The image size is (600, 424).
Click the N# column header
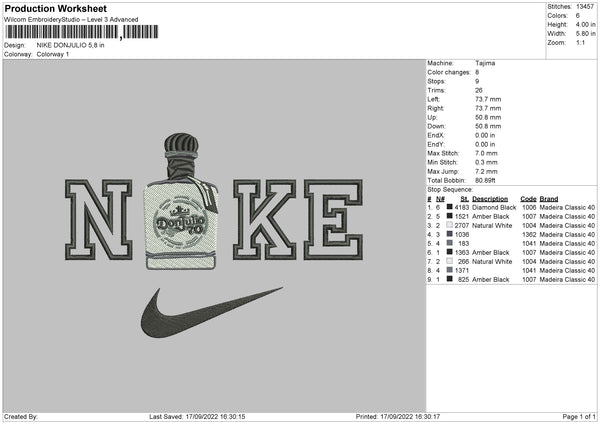tap(440, 199)
